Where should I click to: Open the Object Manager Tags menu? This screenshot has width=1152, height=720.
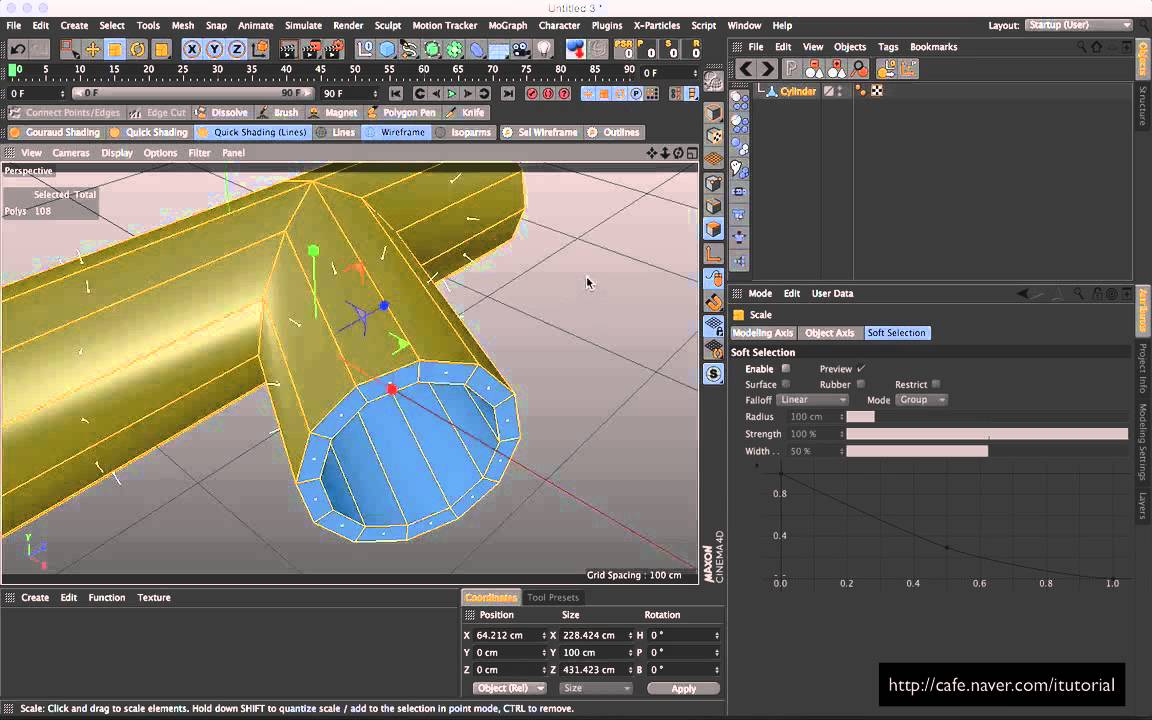[888, 46]
